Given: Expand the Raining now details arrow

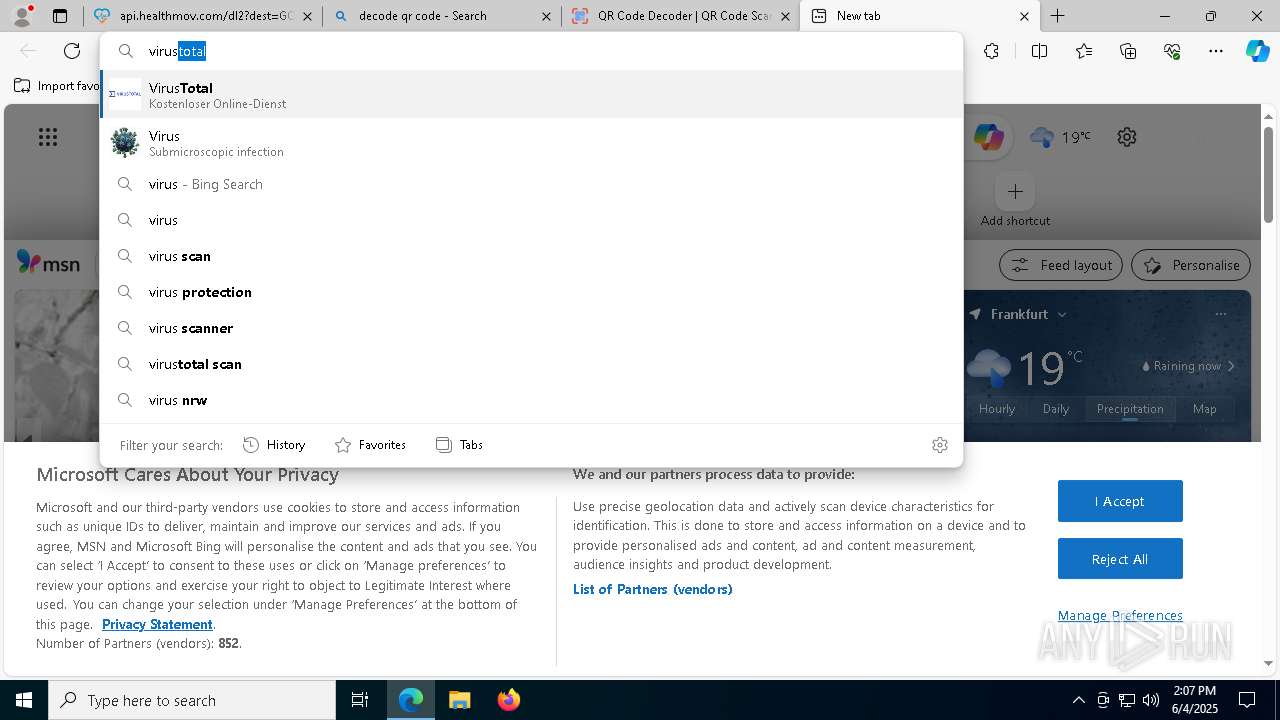Looking at the screenshot, I should pyautogui.click(x=1231, y=366).
